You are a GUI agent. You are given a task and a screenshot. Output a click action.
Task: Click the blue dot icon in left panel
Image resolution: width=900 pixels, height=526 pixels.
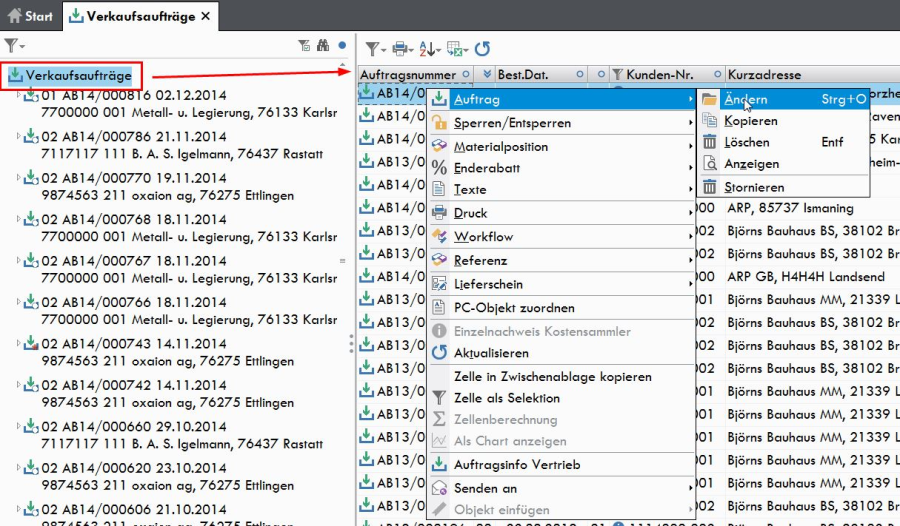pos(343,45)
